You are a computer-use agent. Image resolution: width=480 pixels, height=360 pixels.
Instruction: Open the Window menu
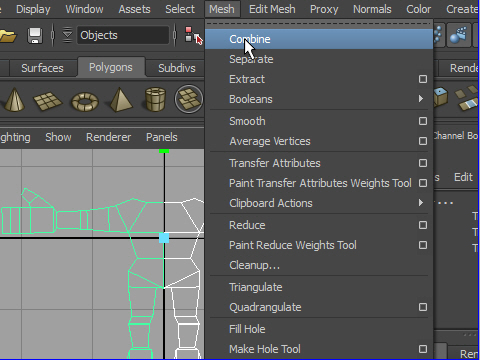point(84,9)
